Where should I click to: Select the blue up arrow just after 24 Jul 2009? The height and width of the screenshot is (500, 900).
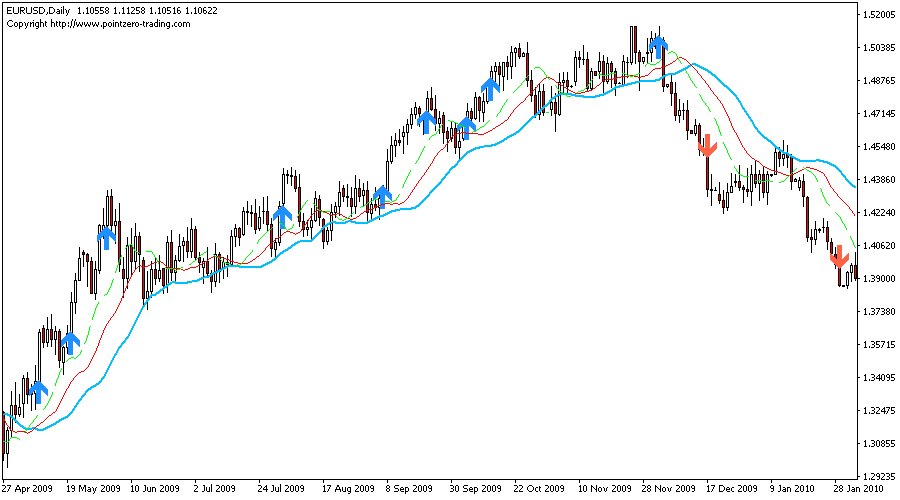point(282,214)
